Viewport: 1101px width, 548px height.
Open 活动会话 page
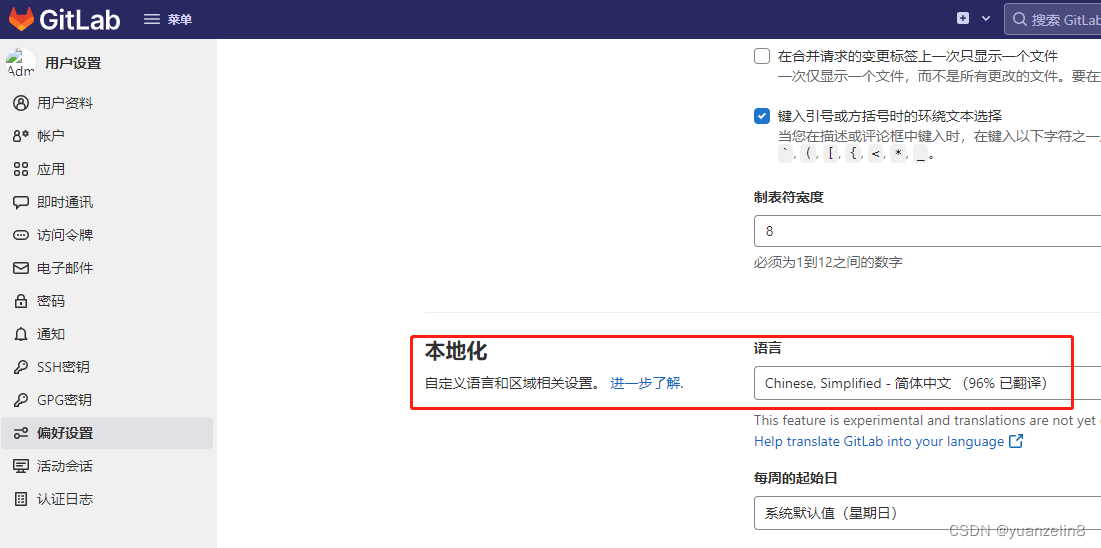[x=107, y=467]
